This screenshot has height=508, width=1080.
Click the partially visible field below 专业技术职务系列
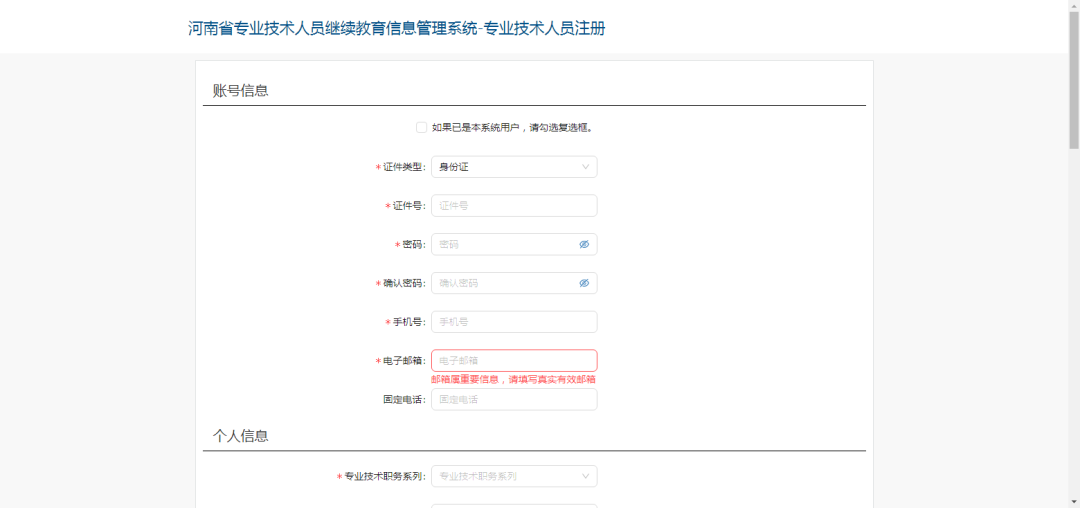[513, 505]
